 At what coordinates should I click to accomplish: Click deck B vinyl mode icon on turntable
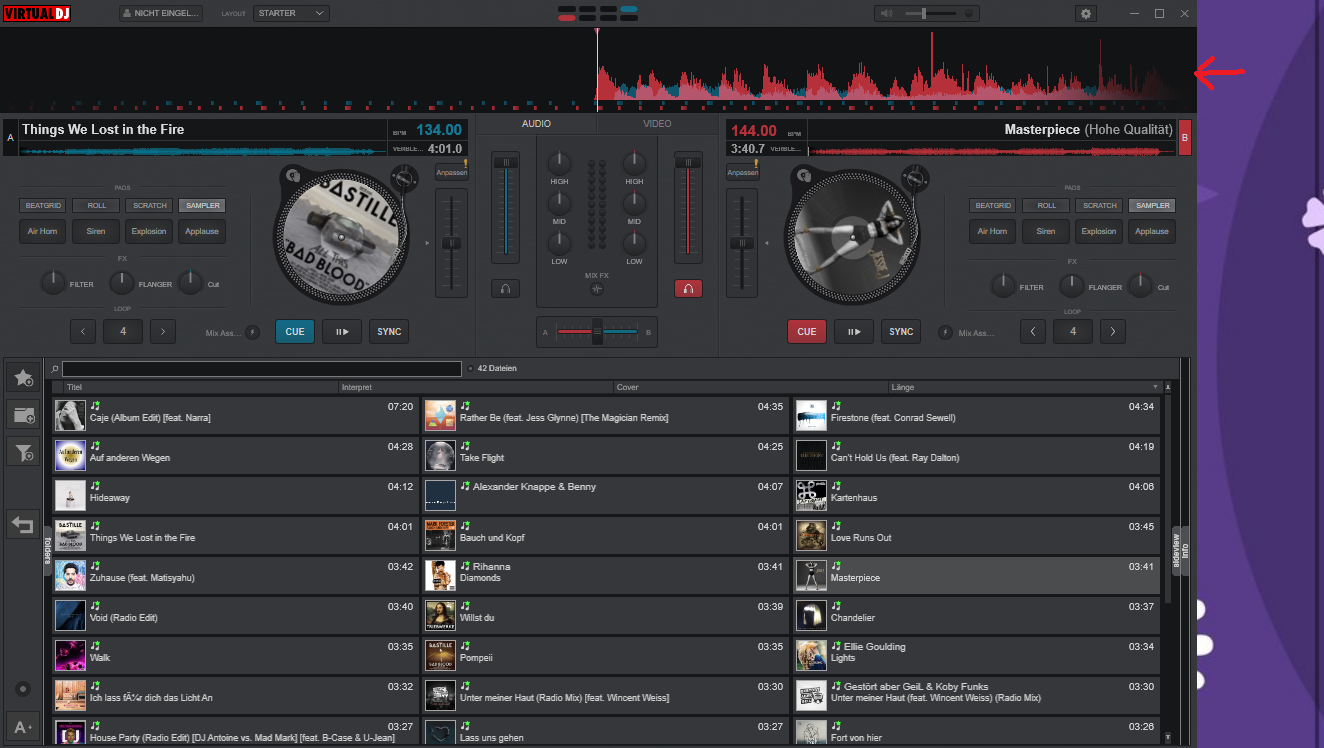(x=801, y=177)
